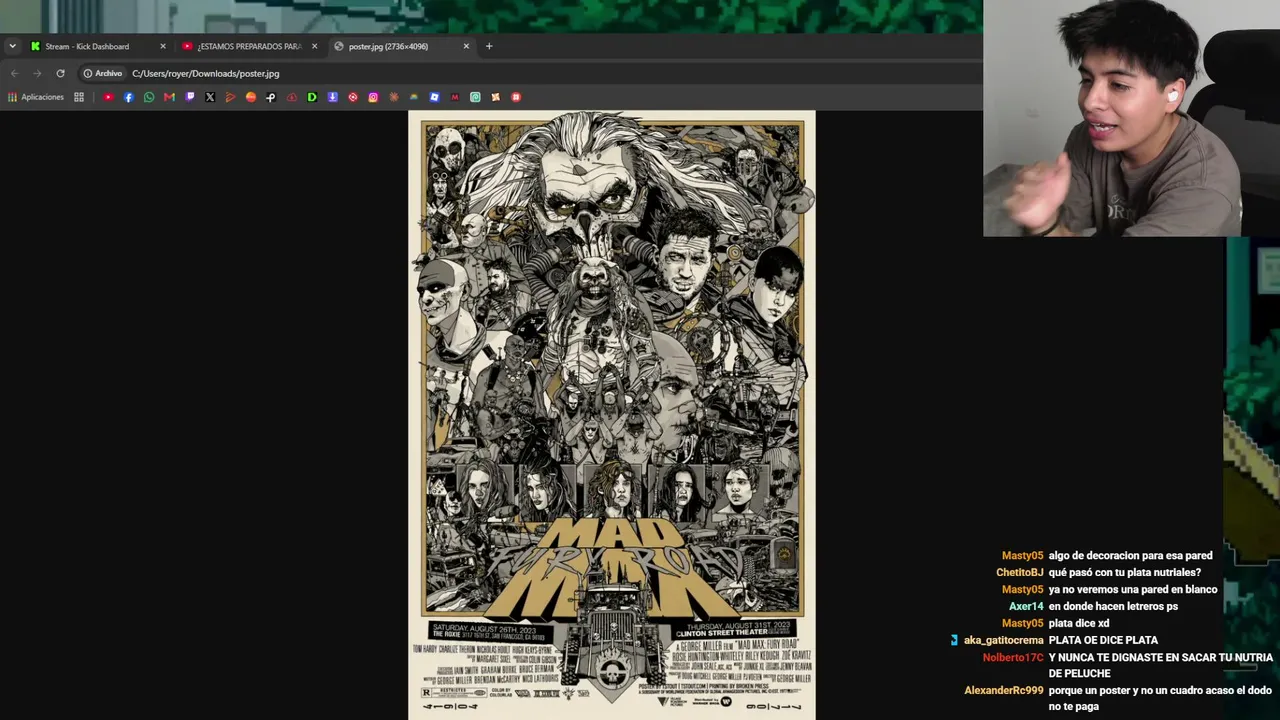The image size is (1280, 720).
Task: Click chat username AlexanderRc999
Action: (1004, 691)
